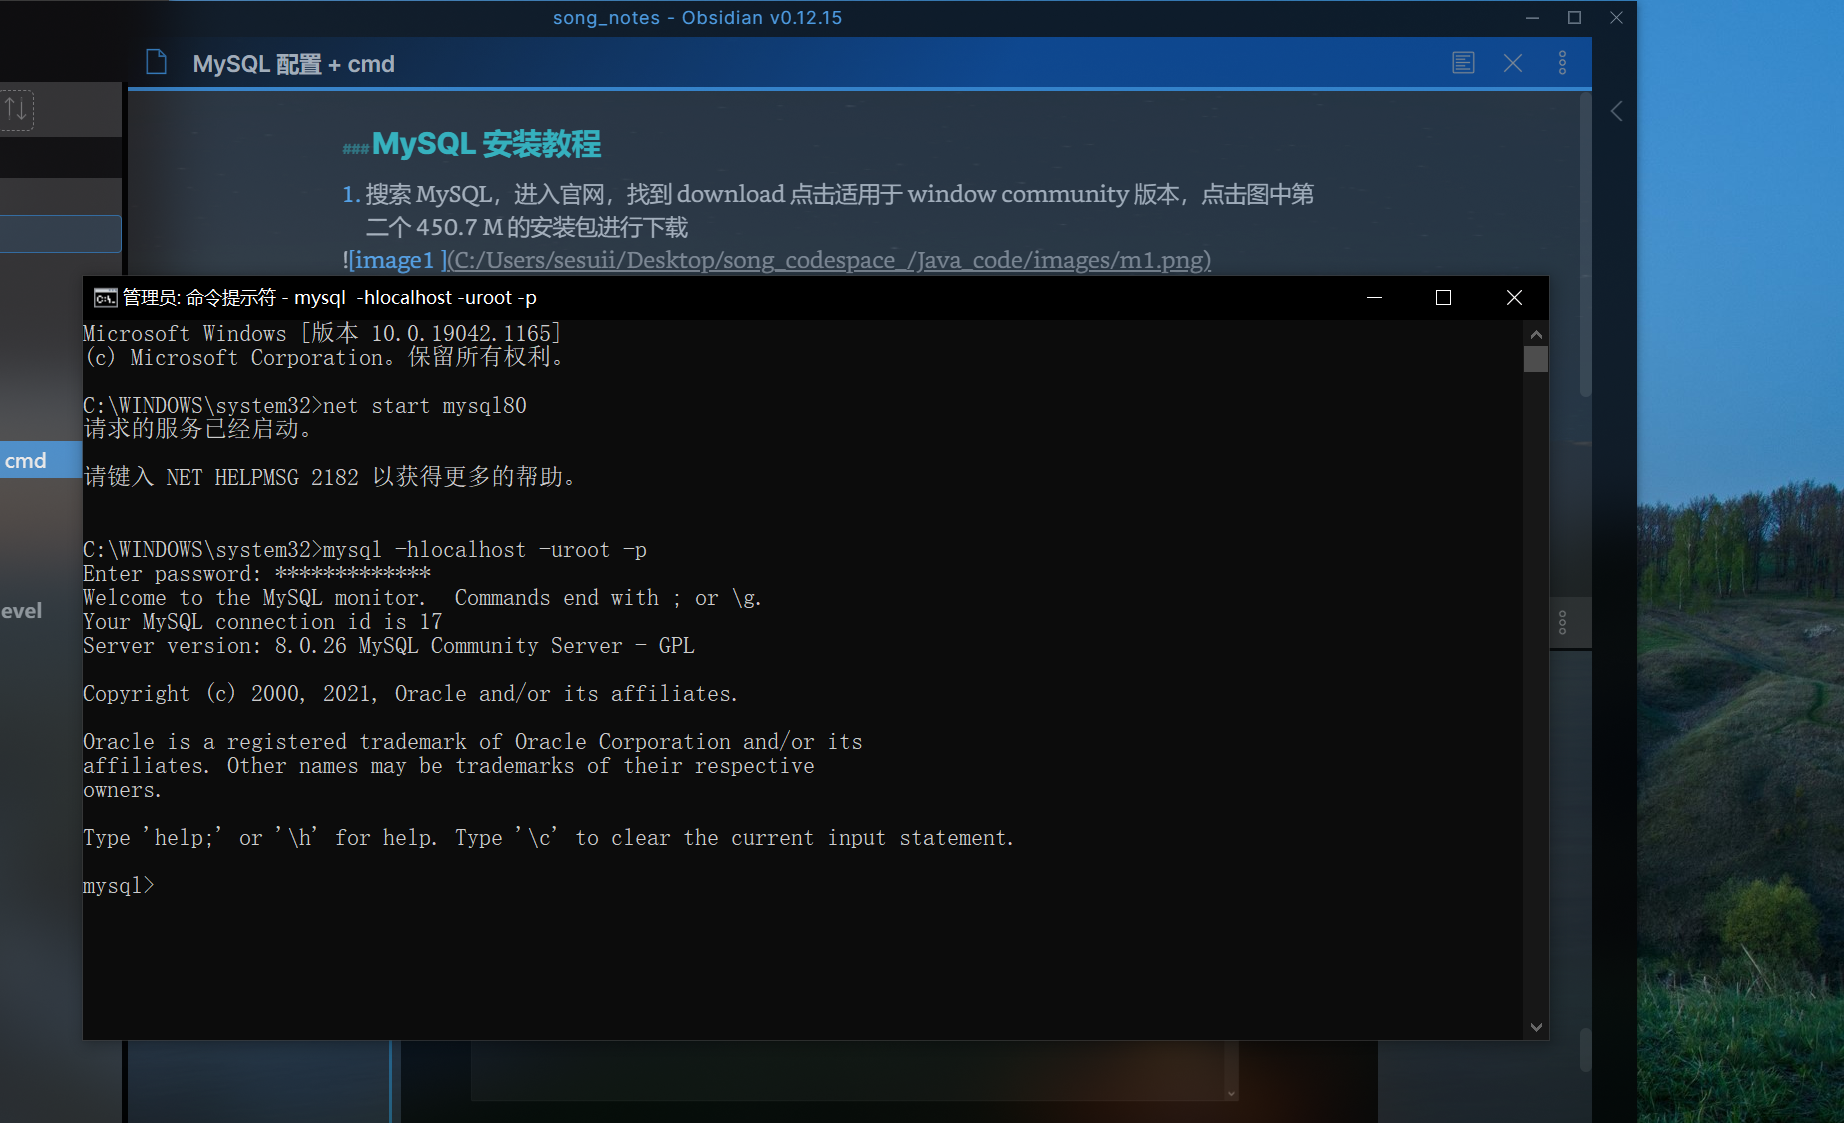Click the "mysql -hlocalhost -uroot -p" command line
The height and width of the screenshot is (1123, 1844).
pyautogui.click(x=365, y=549)
